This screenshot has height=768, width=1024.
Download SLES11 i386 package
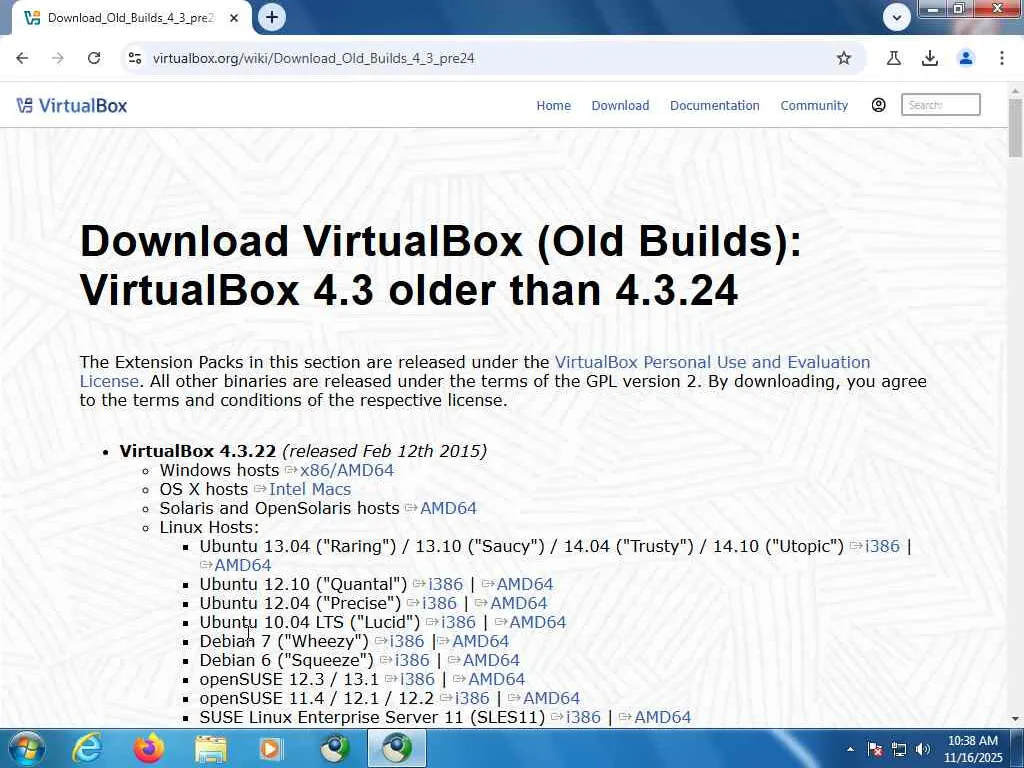tap(583, 717)
